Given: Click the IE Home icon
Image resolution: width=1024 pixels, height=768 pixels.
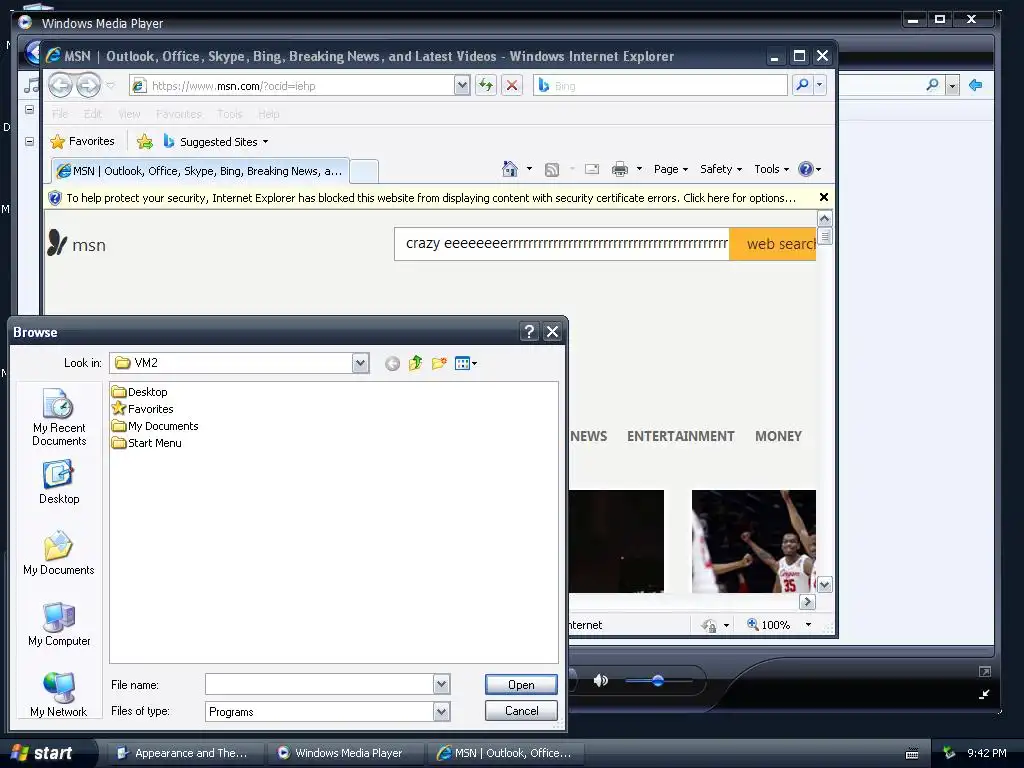Looking at the screenshot, I should pos(509,169).
